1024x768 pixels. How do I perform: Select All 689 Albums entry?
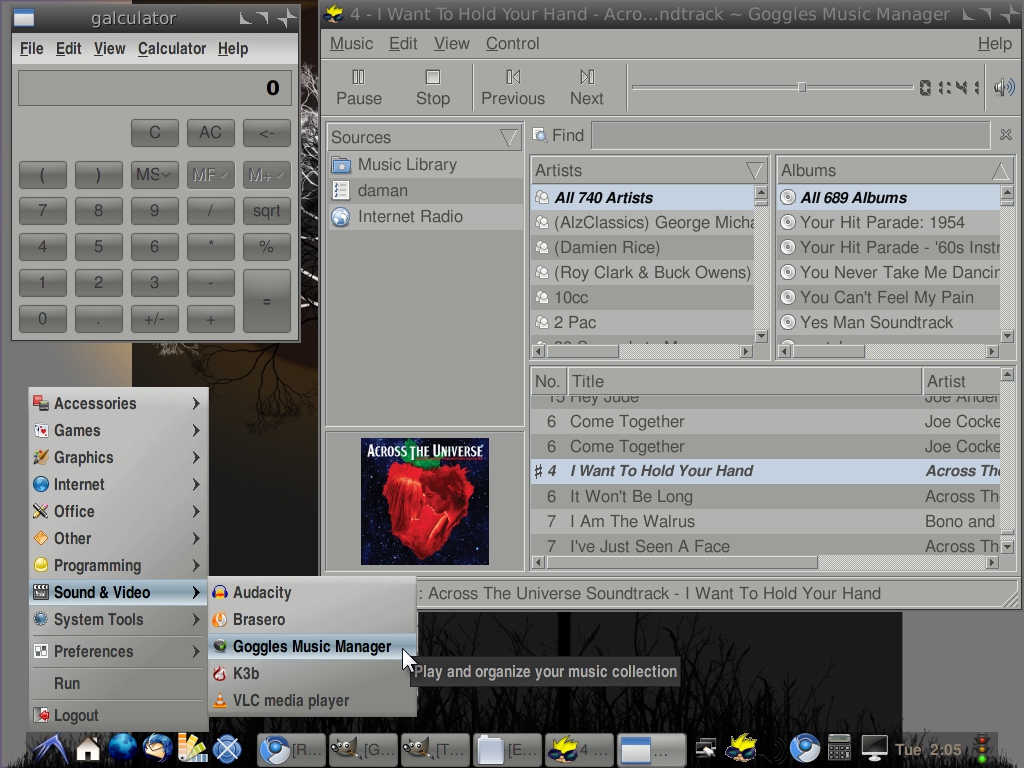pyautogui.click(x=888, y=197)
